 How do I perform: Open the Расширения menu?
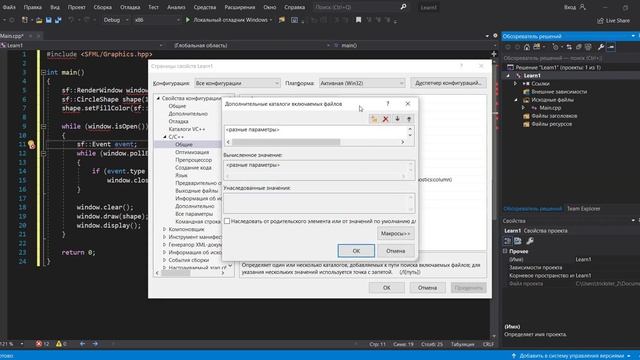[240, 7]
